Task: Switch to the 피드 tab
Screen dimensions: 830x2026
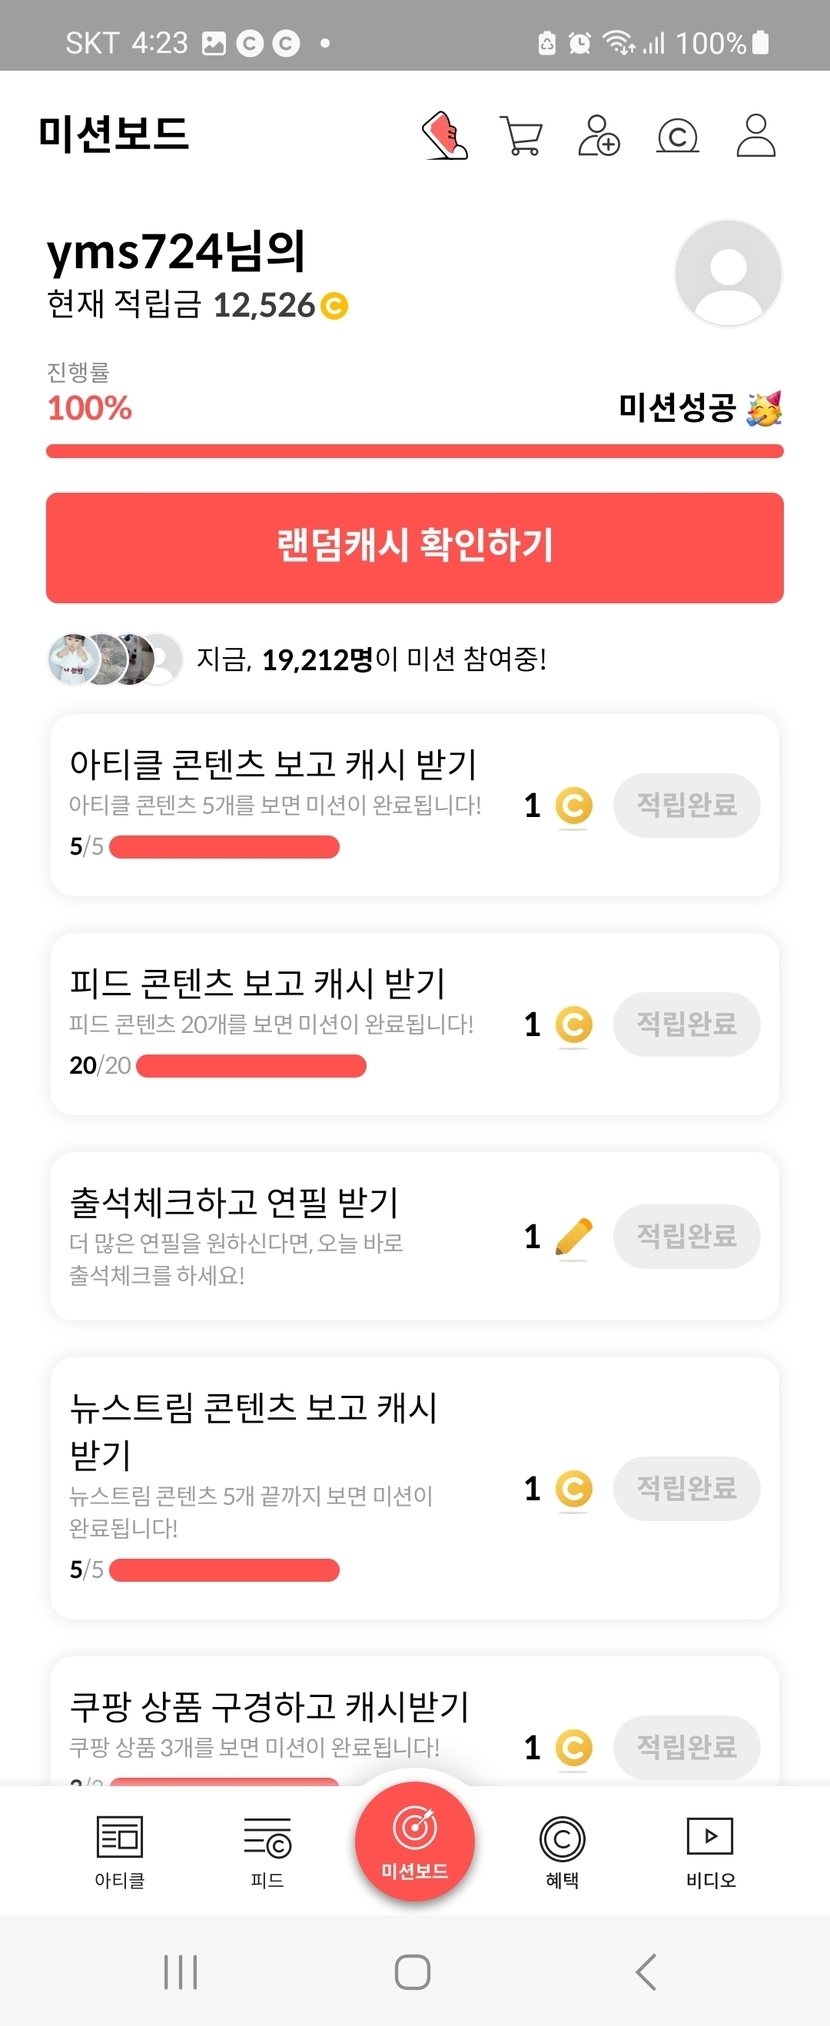Action: (267, 1851)
